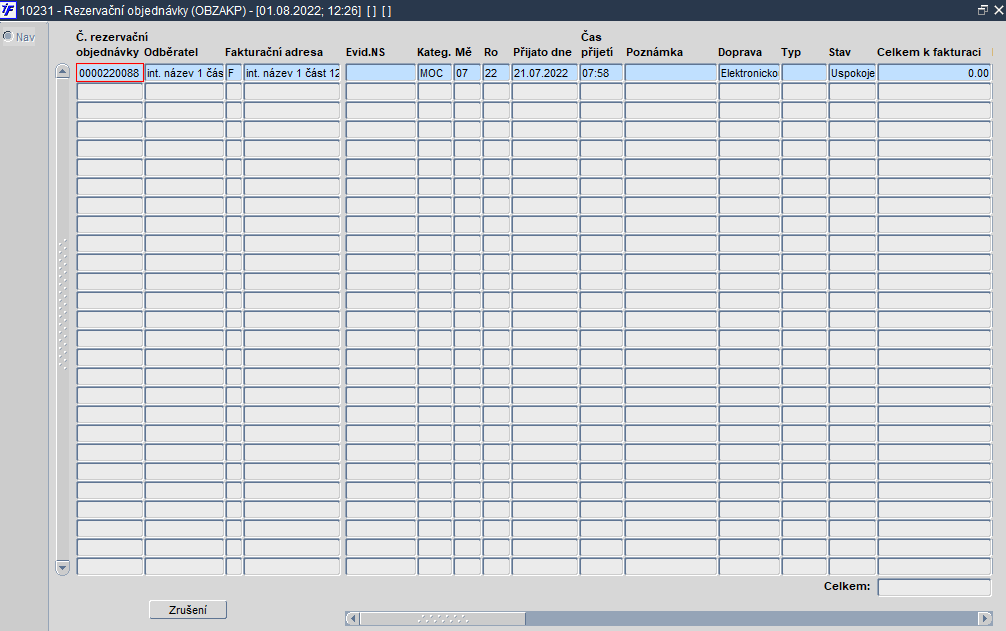Click the Čas přijetí column header
Screen dimensions: 1006x631
point(597,44)
